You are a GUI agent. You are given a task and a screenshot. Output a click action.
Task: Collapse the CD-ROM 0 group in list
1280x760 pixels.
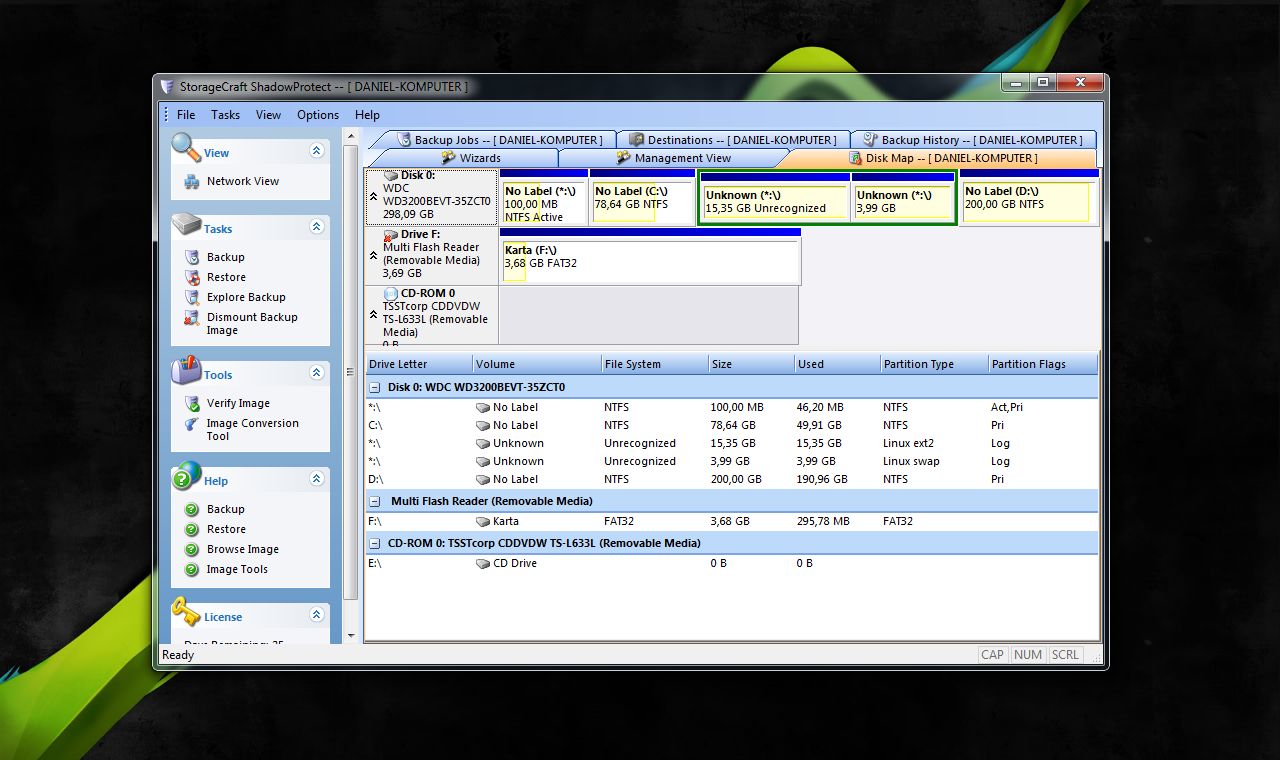[375, 543]
